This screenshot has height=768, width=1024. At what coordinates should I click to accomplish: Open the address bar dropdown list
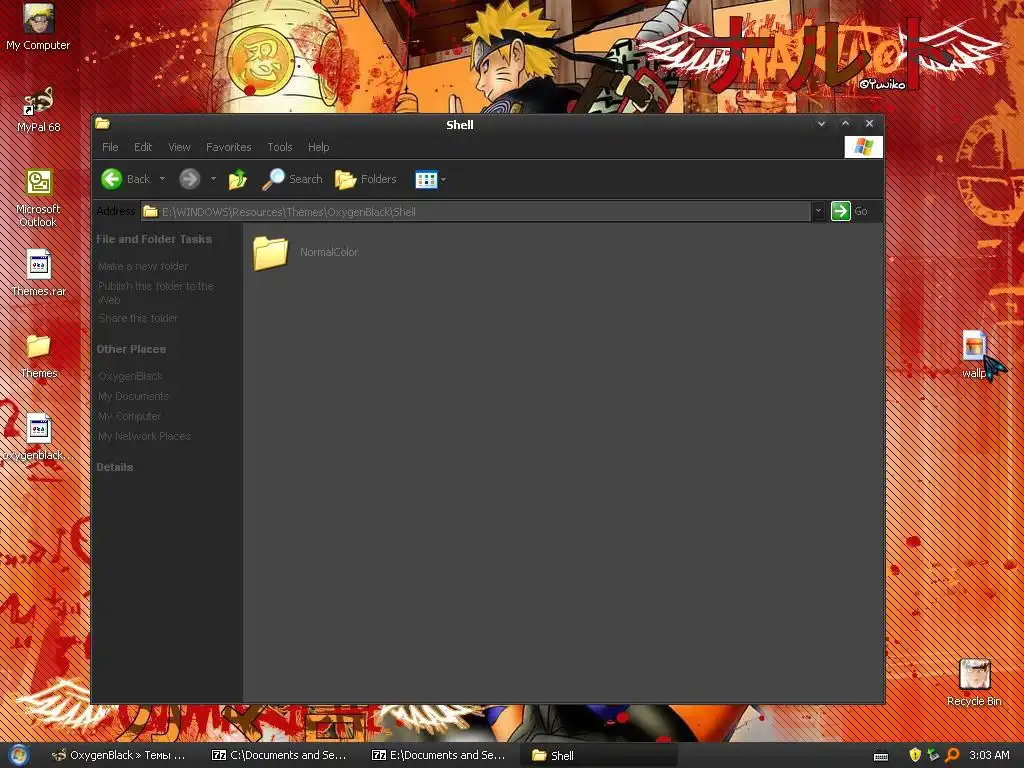[x=818, y=211]
